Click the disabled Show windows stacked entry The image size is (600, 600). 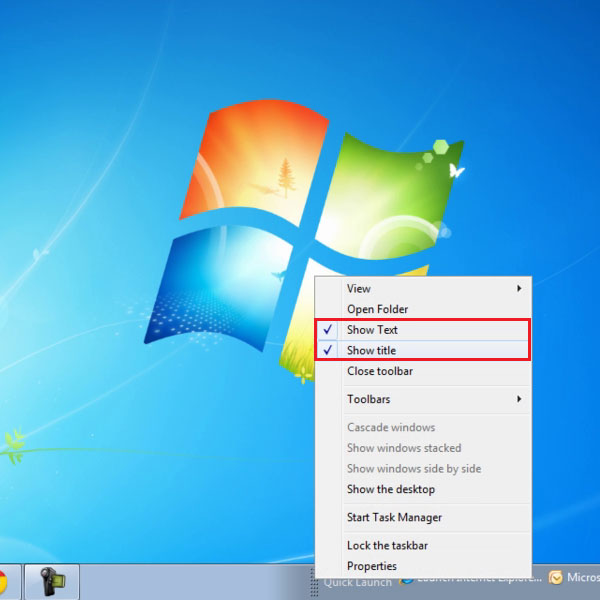point(422,448)
